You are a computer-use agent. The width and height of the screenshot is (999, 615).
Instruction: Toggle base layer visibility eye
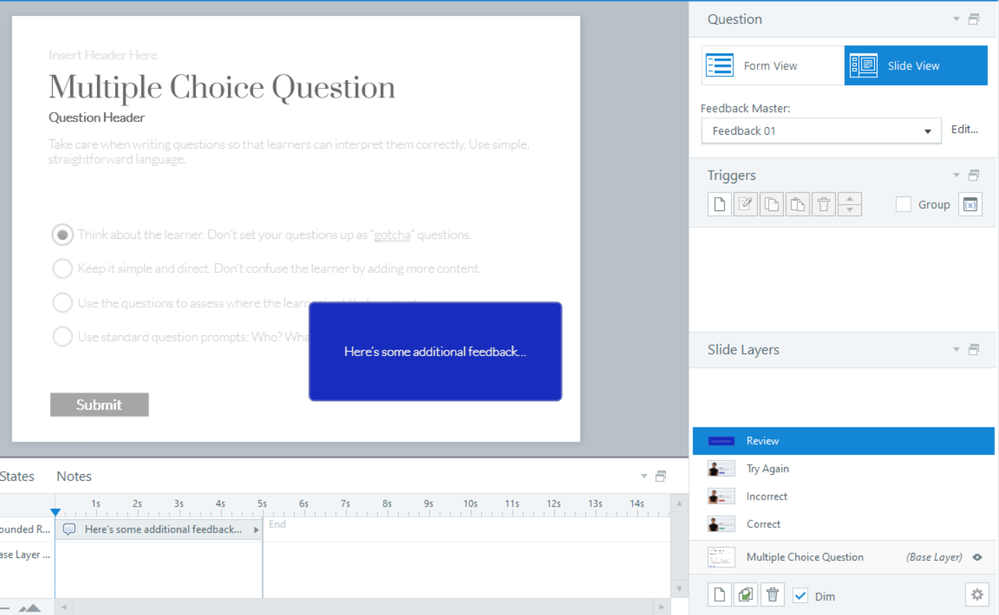tap(977, 557)
